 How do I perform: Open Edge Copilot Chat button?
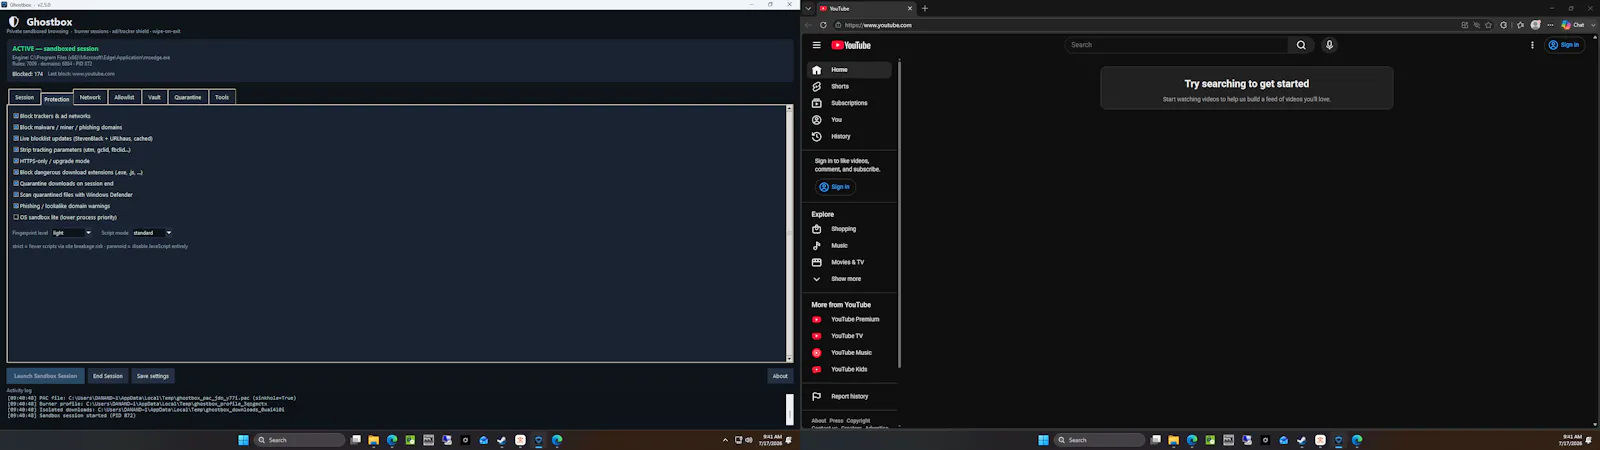[1573, 25]
